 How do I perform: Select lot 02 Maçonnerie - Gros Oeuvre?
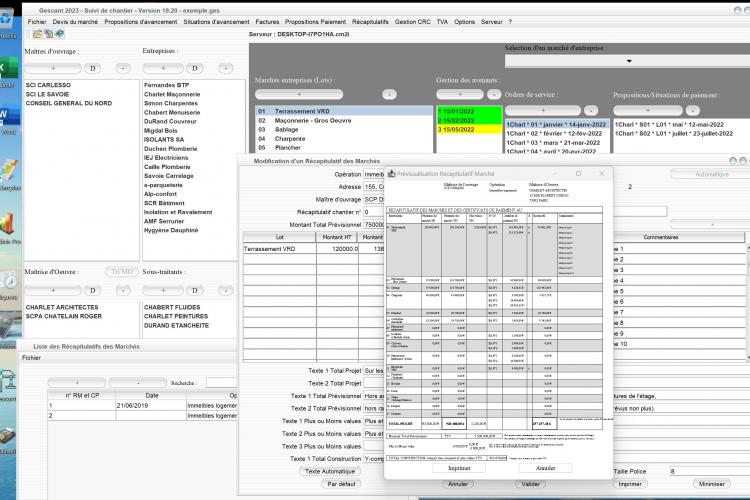pyautogui.click(x=344, y=120)
